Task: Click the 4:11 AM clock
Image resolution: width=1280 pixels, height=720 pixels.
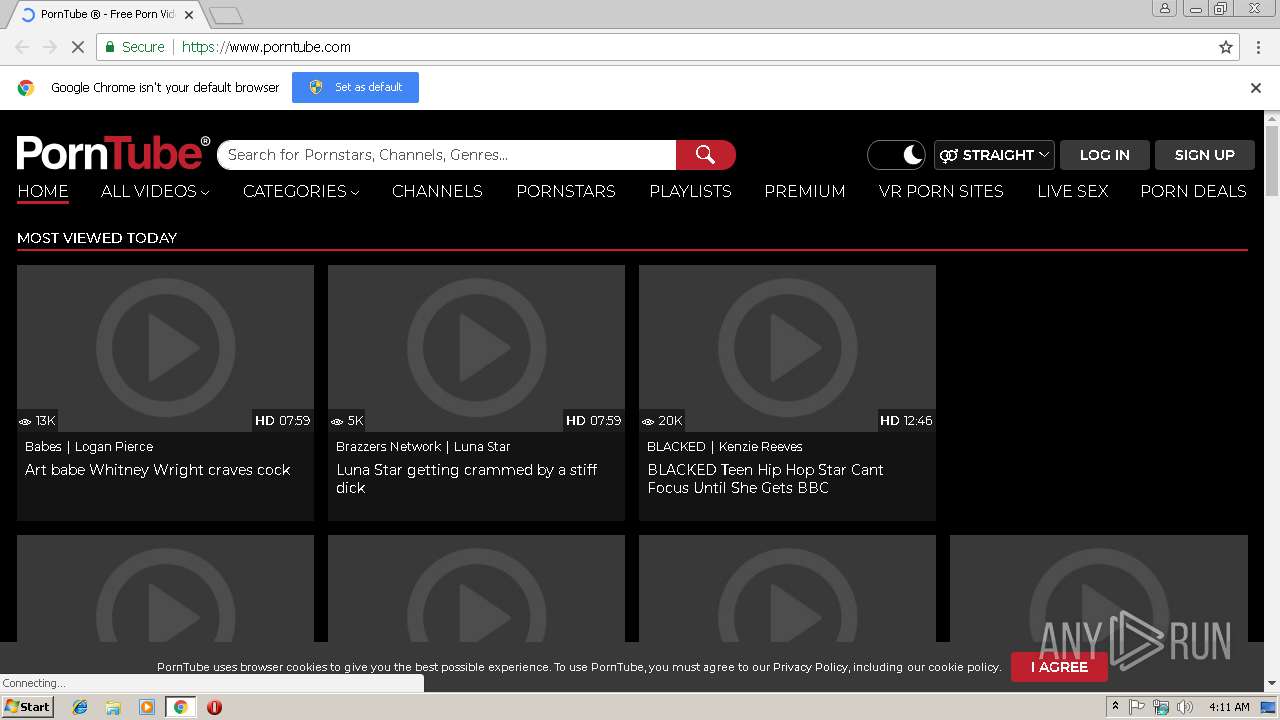Action: click(1229, 707)
